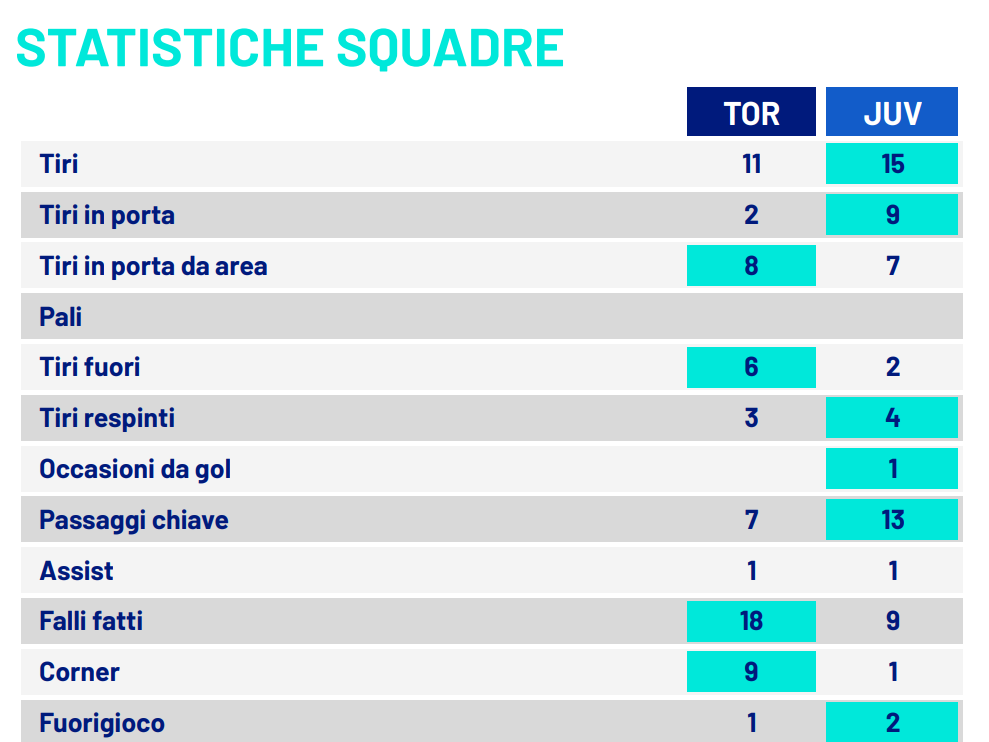Click the Occasioni da gol label

135,468
